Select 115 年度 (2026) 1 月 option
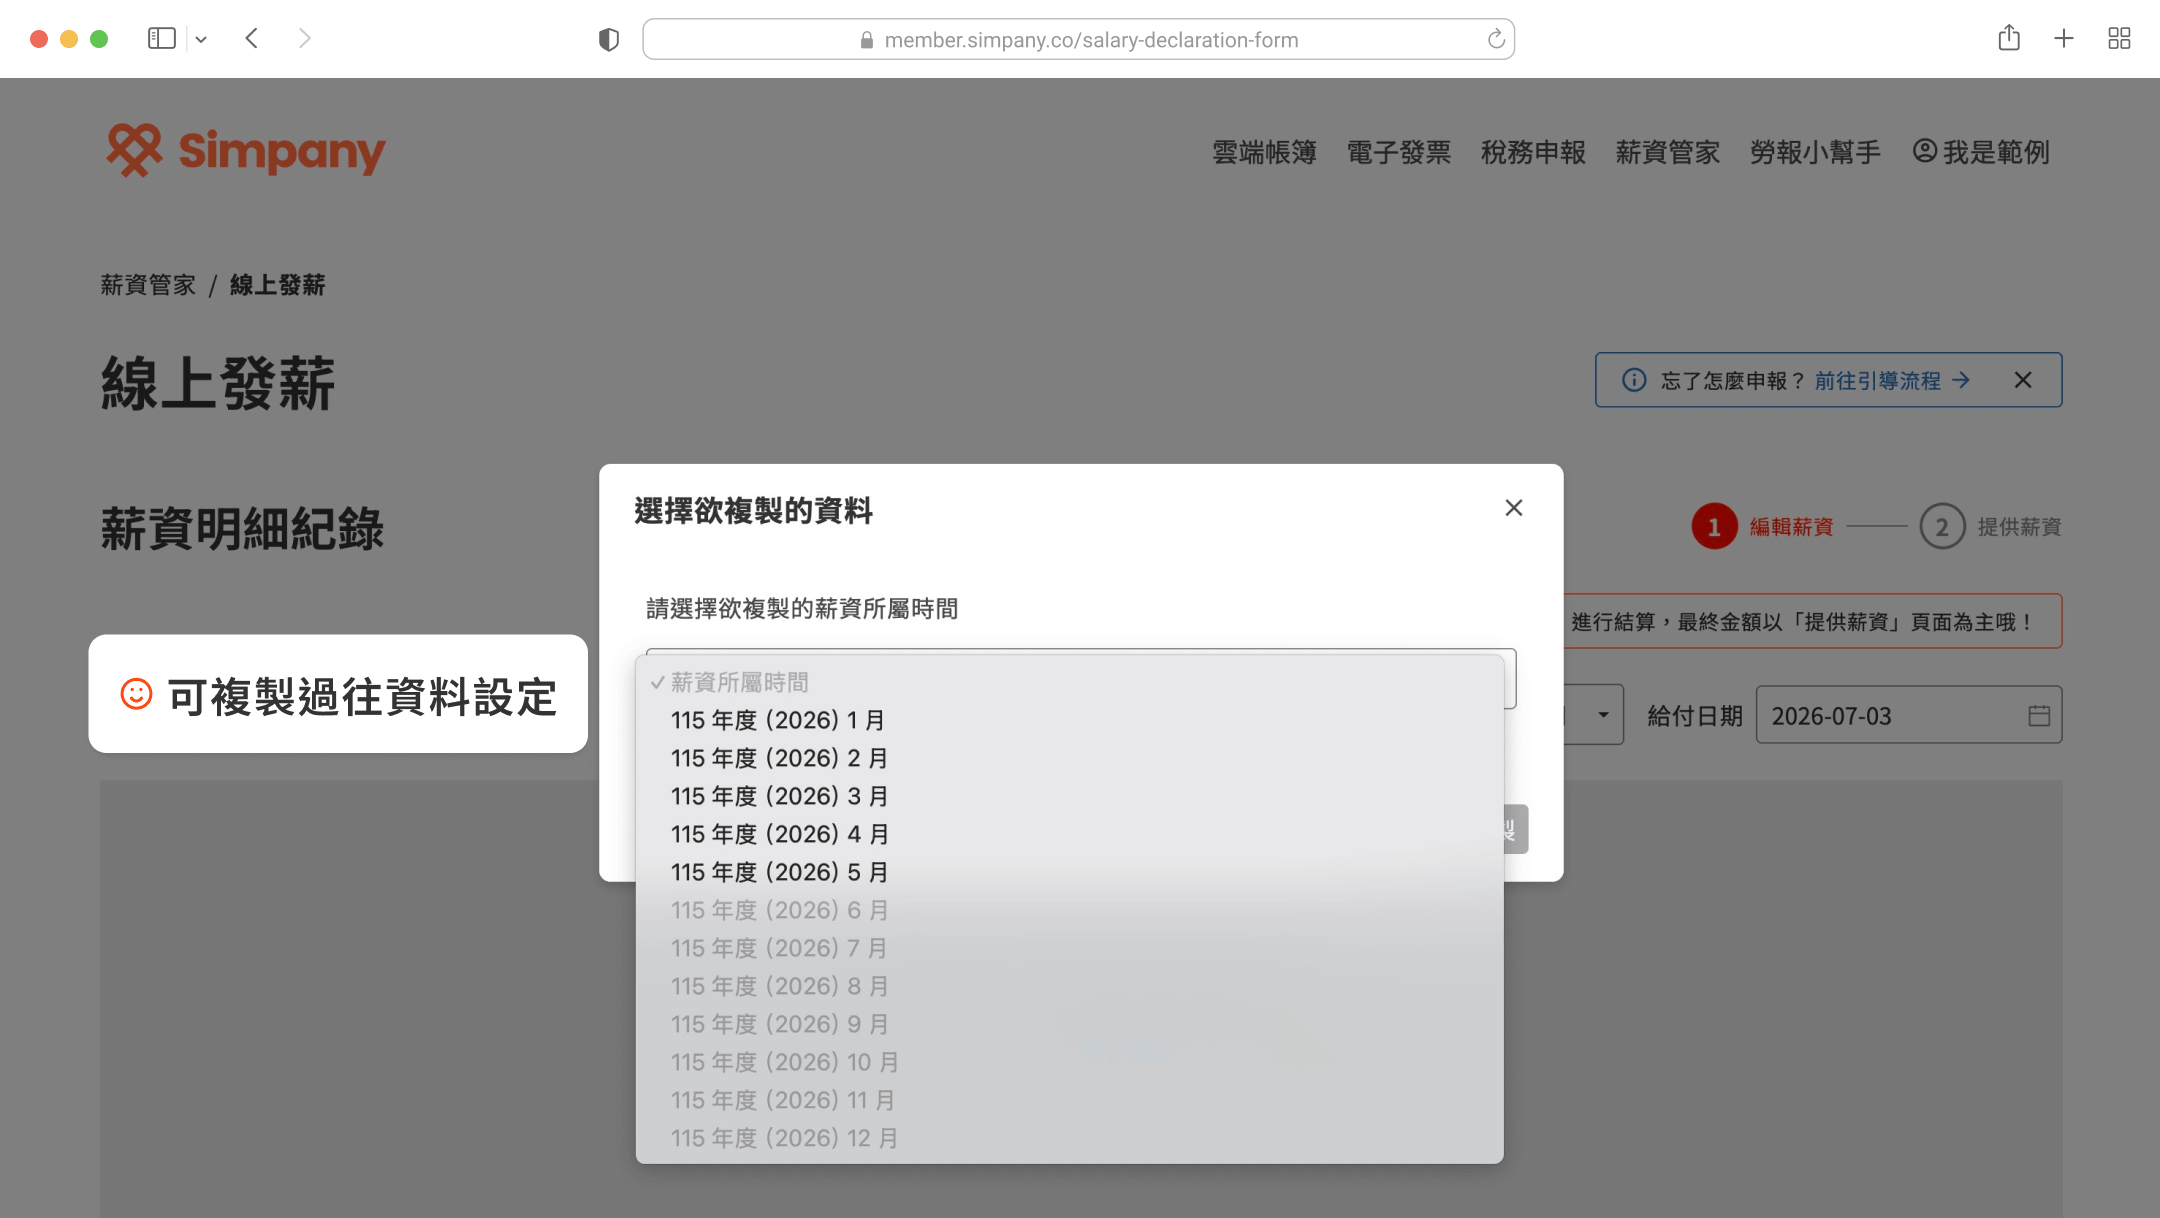Screen dimensions: 2160x1218 pyautogui.click(x=777, y=719)
